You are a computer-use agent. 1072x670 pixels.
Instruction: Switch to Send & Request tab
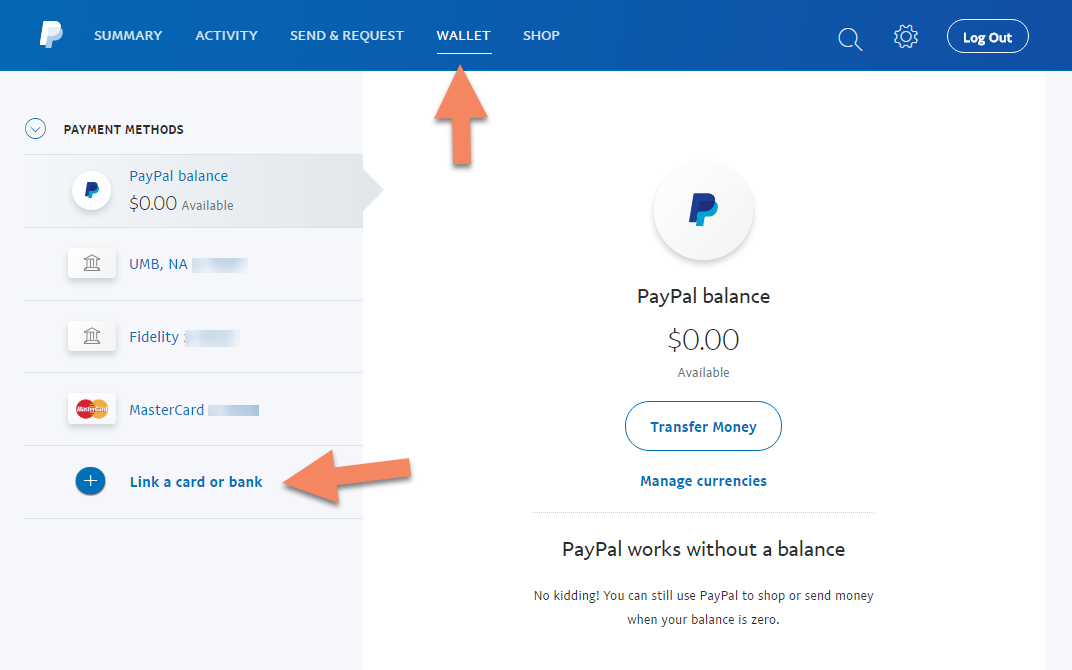[x=347, y=36]
